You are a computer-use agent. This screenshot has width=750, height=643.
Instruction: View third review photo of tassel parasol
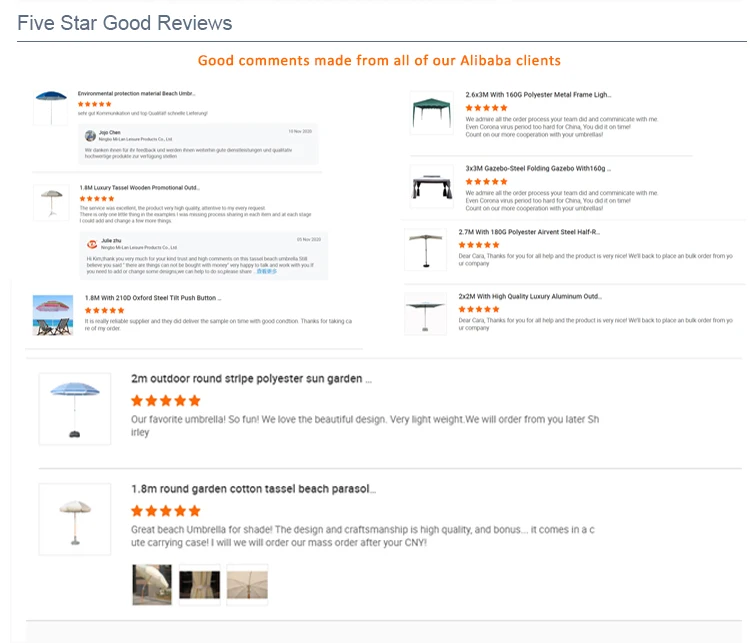tap(247, 585)
